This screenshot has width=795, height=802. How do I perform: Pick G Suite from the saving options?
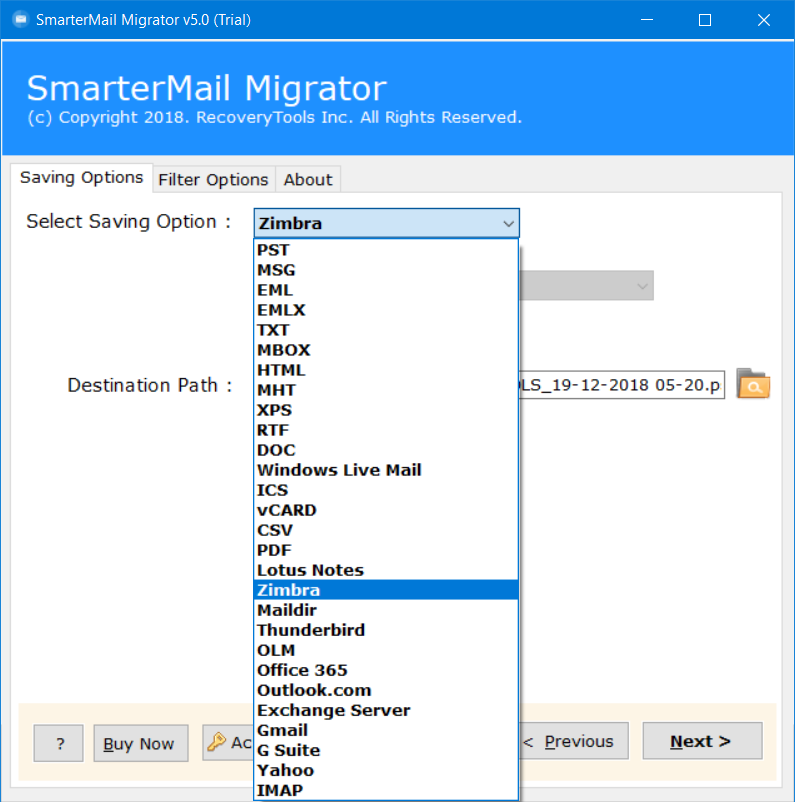pos(386,750)
